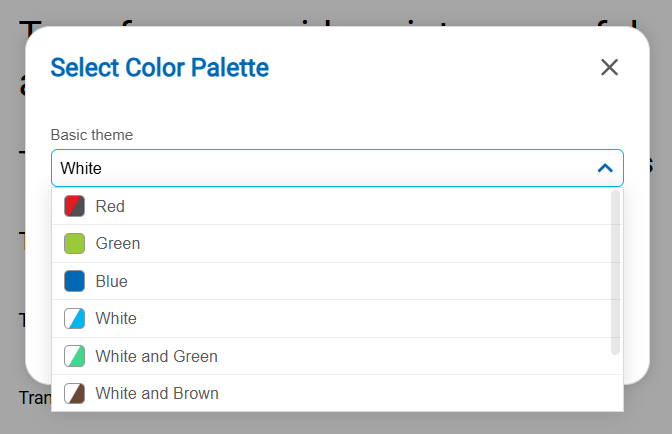
Task: Click the white and blue White swatch icon
Action: pos(74,318)
